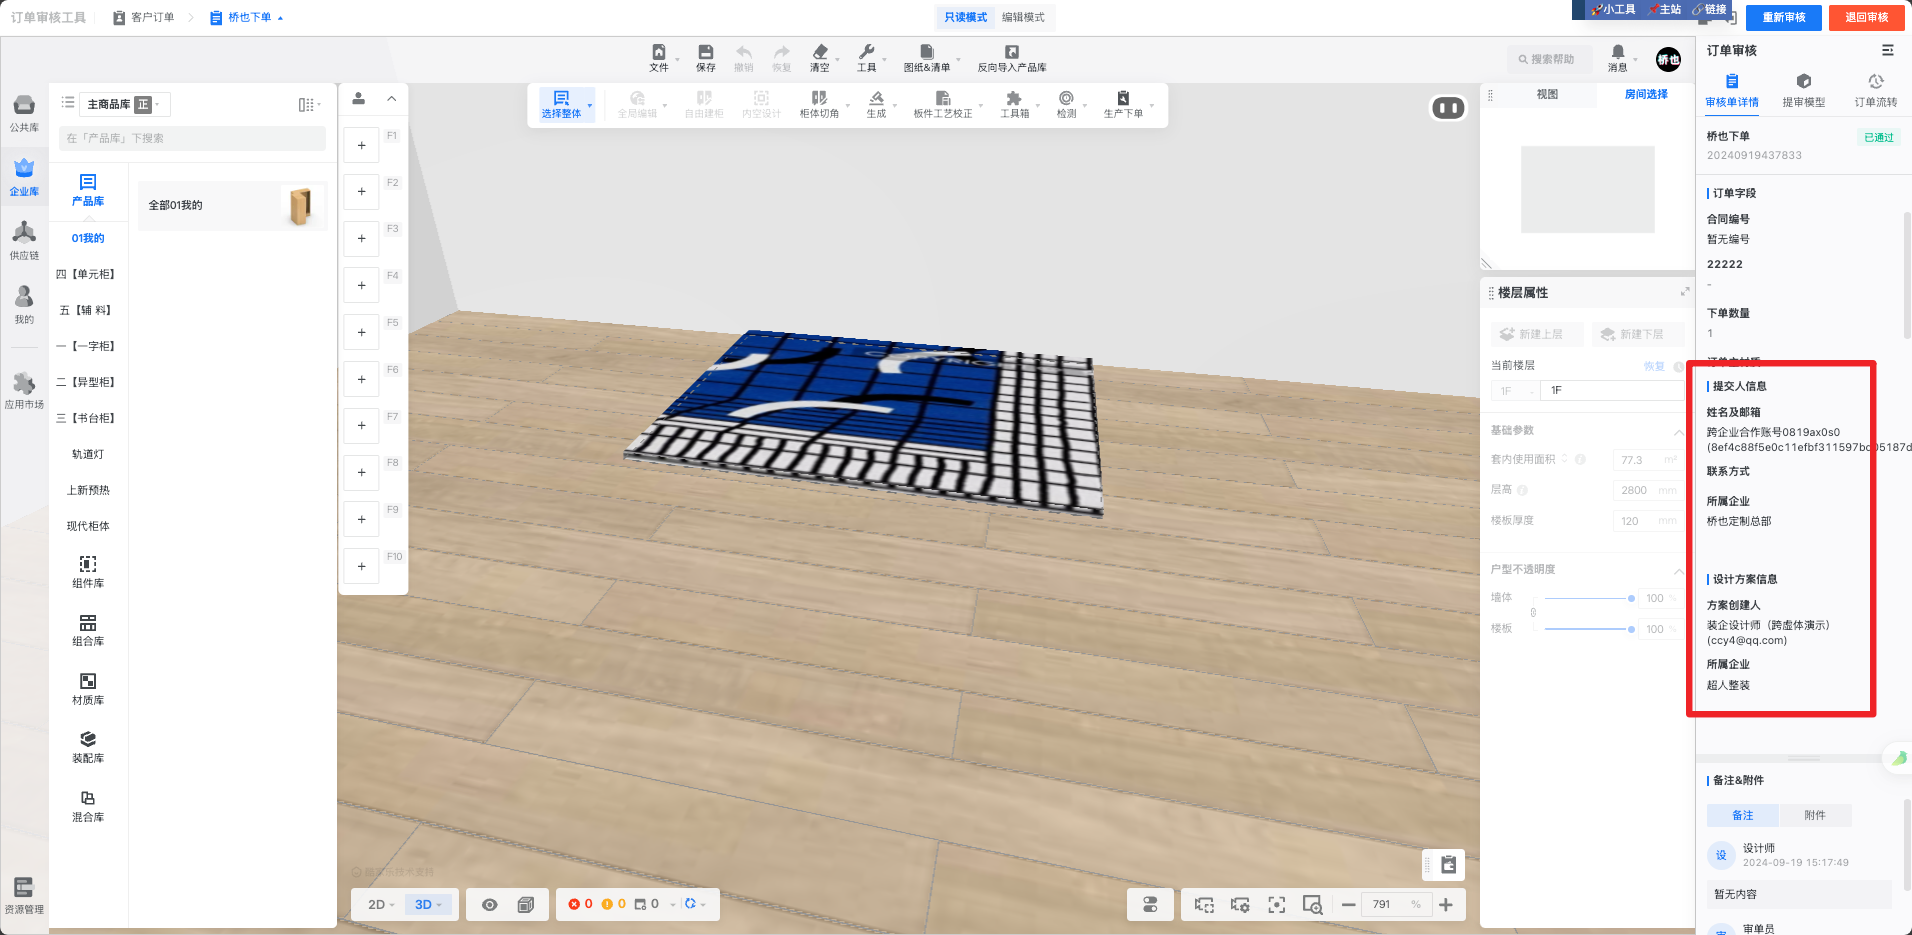Switch to the 提审模型 tab
This screenshot has width=1912, height=935.
pos(1803,89)
